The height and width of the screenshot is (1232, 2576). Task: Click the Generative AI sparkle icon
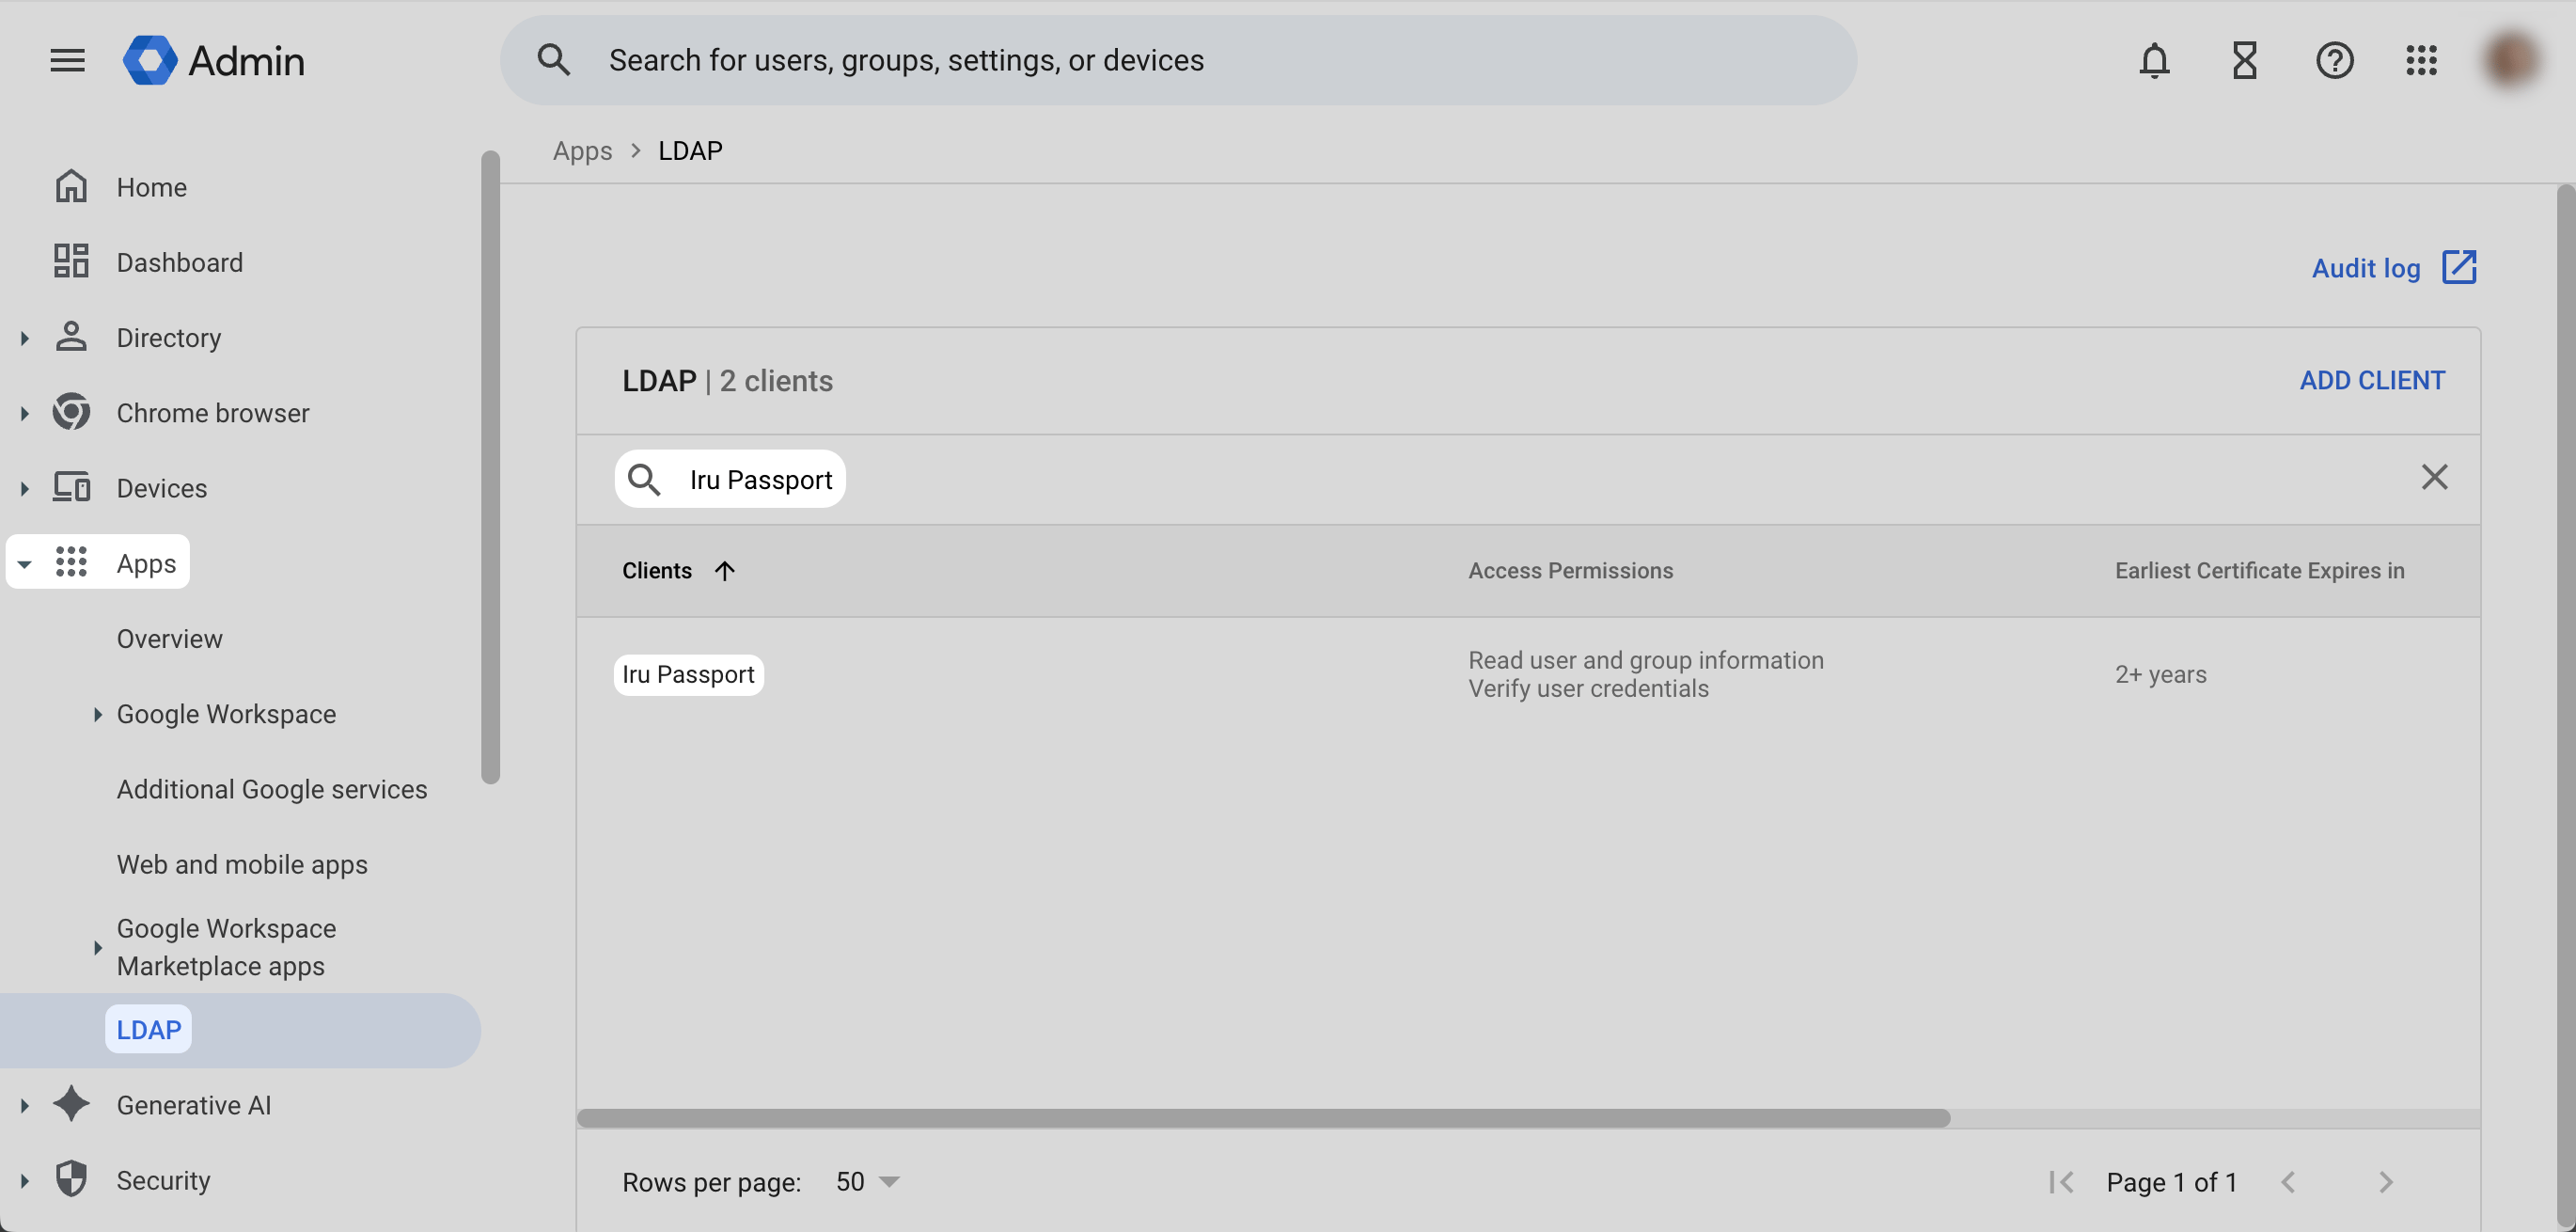[x=71, y=1104]
